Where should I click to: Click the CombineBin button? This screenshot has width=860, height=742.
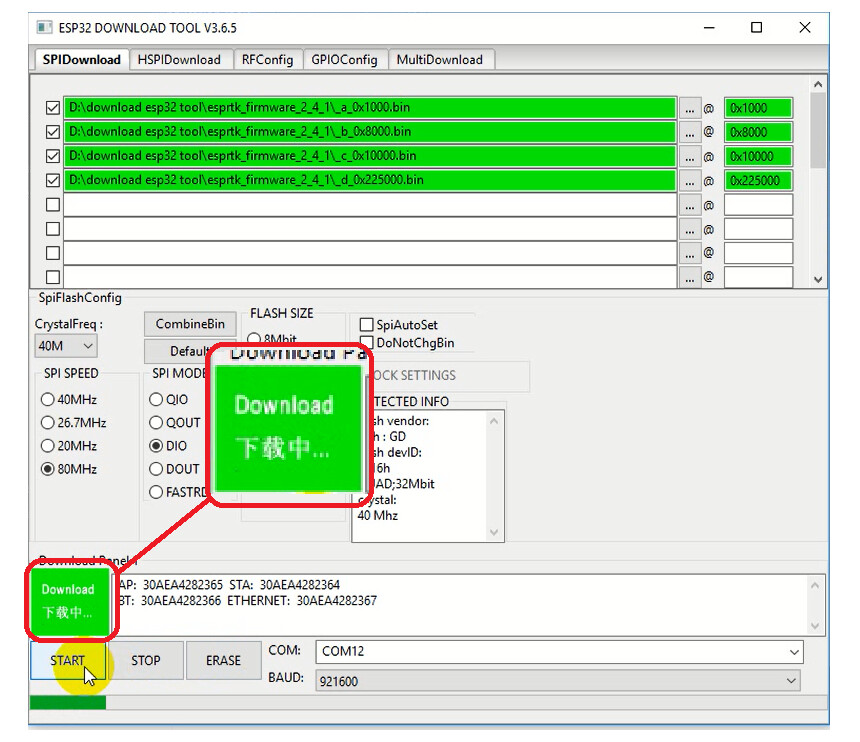tap(190, 324)
